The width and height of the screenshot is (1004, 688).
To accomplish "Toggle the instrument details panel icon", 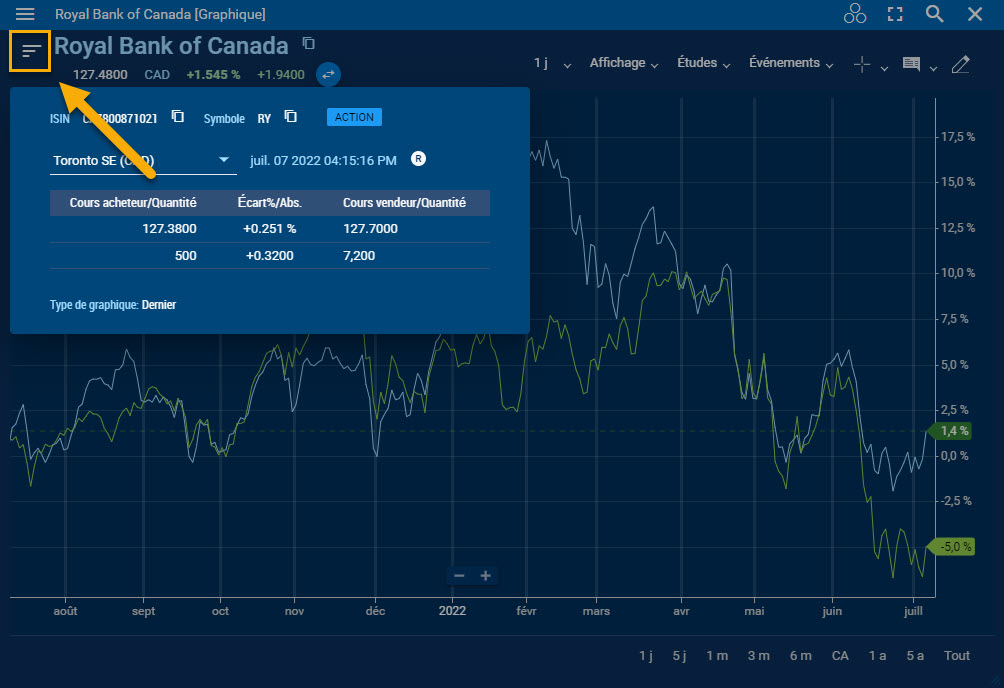I will [x=31, y=50].
